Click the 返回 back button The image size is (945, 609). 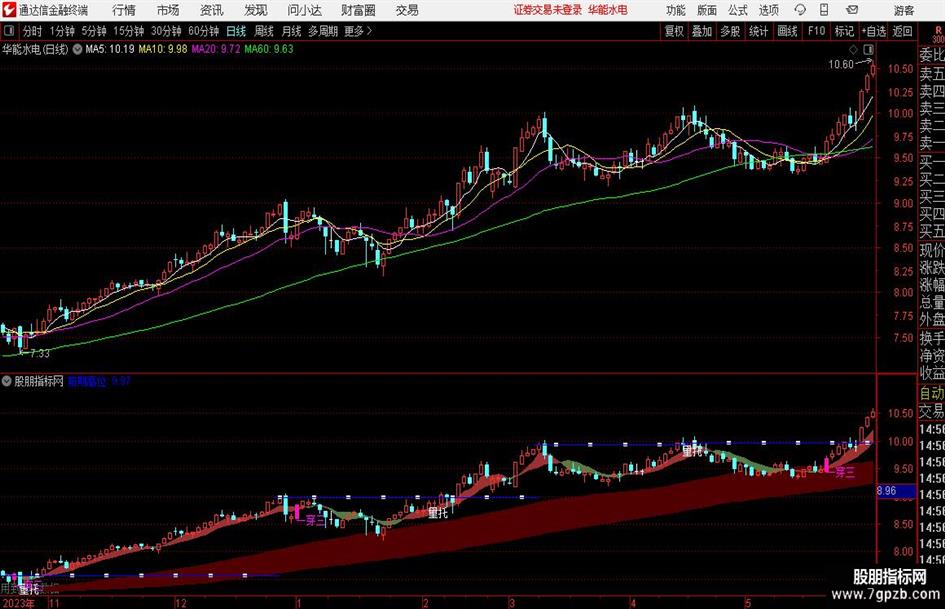click(x=902, y=31)
